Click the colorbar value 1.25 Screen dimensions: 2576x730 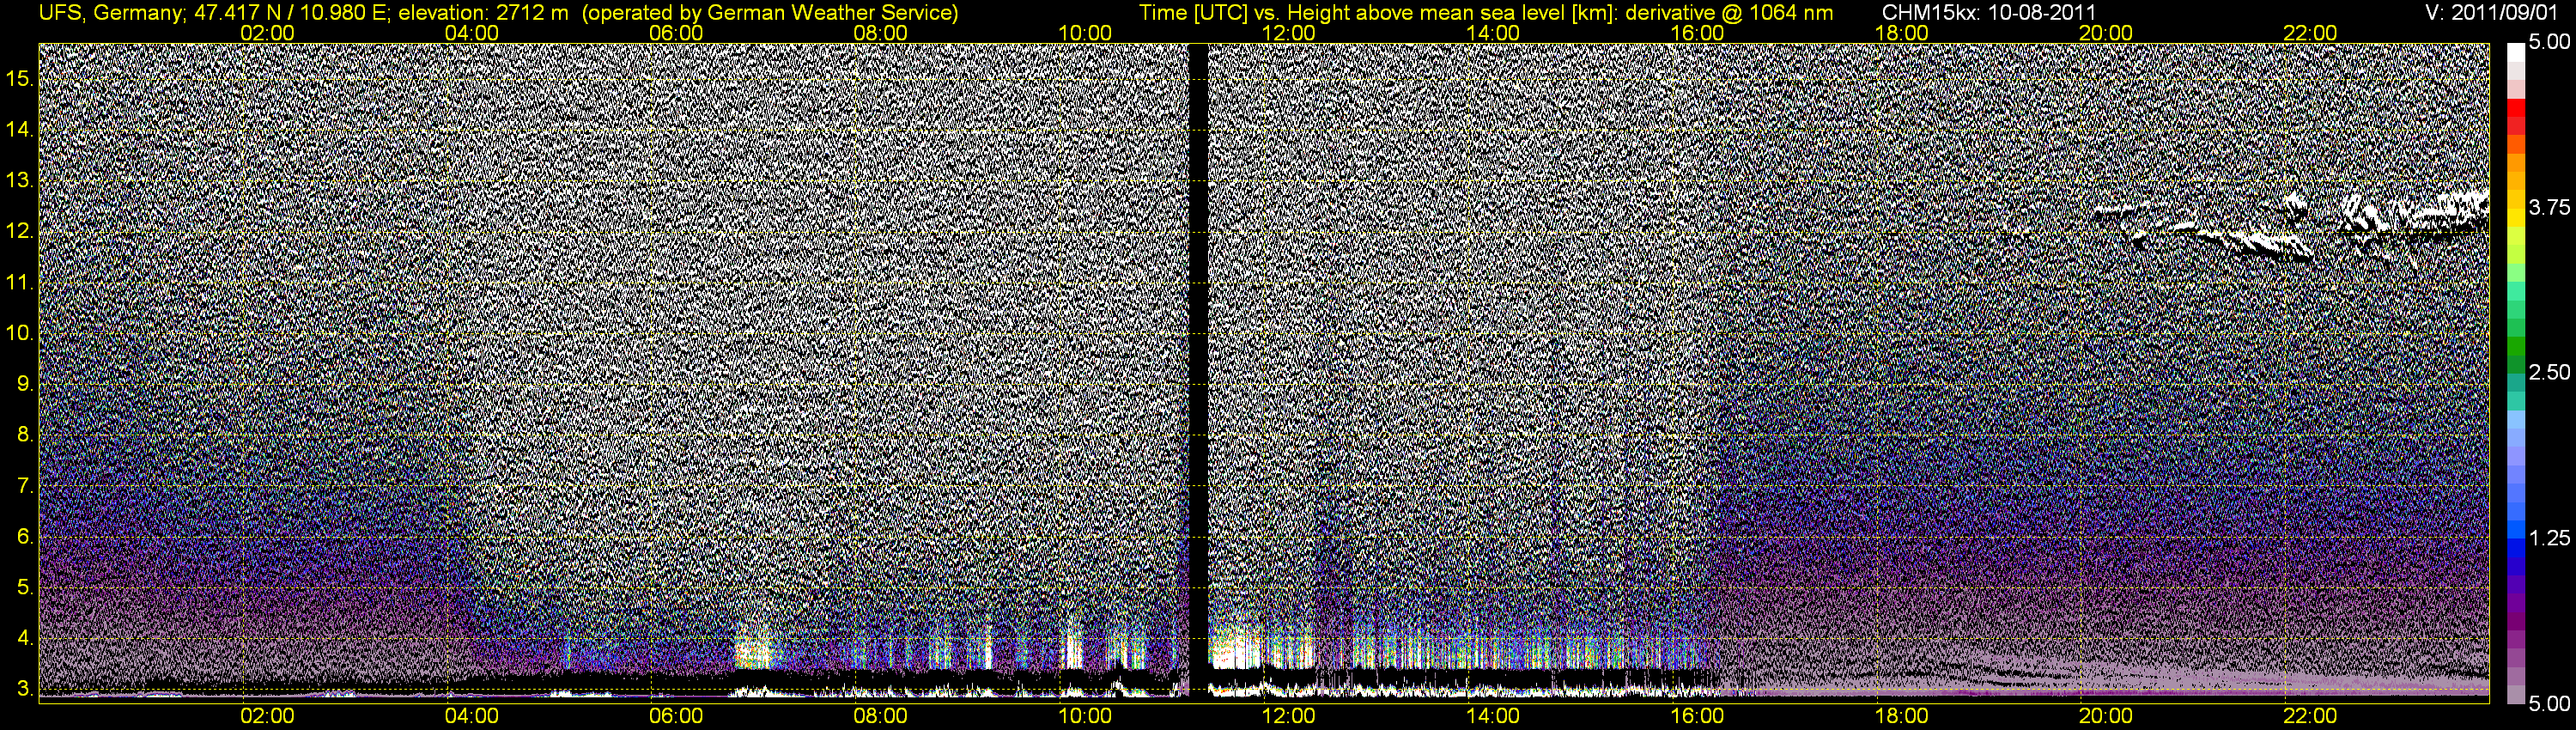tap(2549, 538)
